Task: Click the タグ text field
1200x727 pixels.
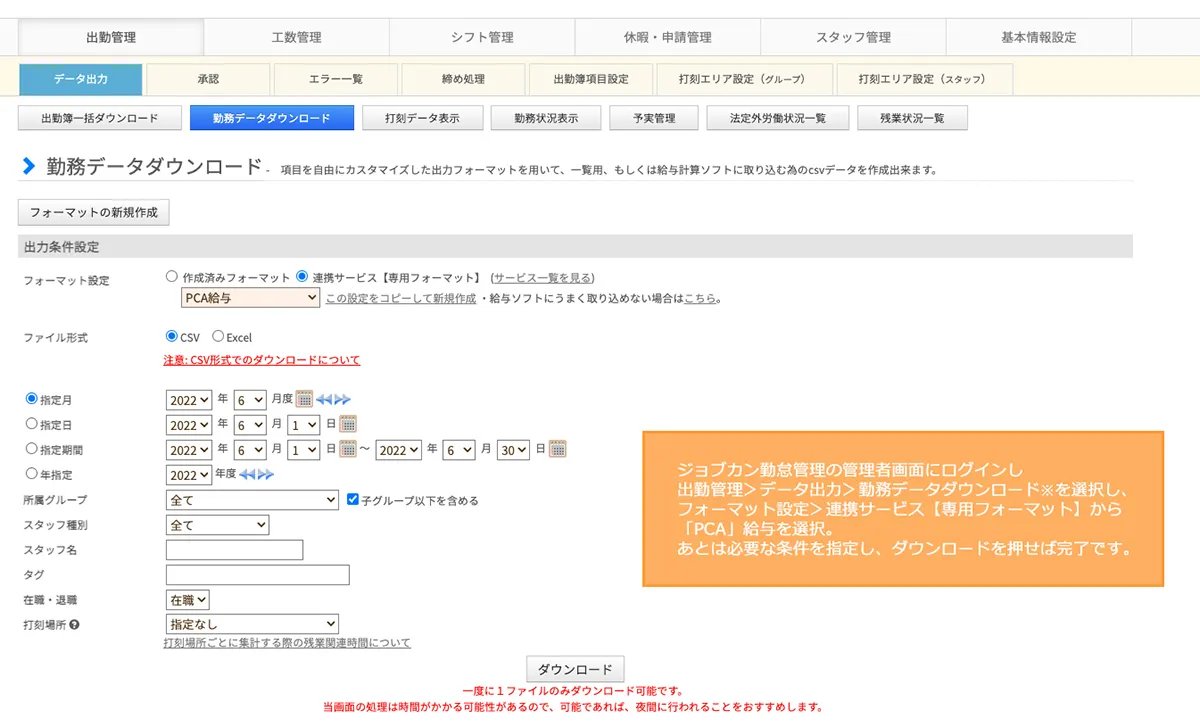Action: [257, 575]
